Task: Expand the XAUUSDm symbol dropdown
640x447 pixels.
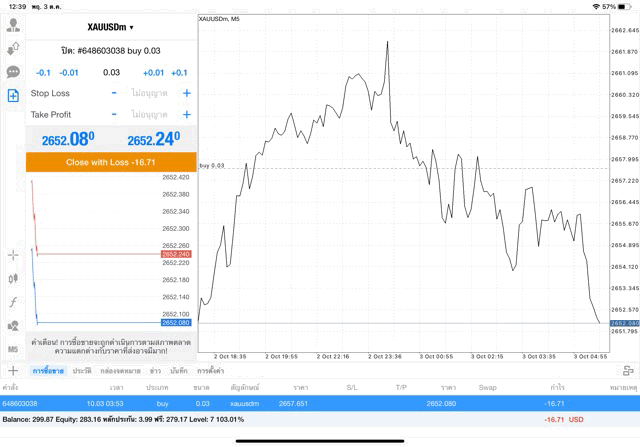Action: click(x=110, y=27)
